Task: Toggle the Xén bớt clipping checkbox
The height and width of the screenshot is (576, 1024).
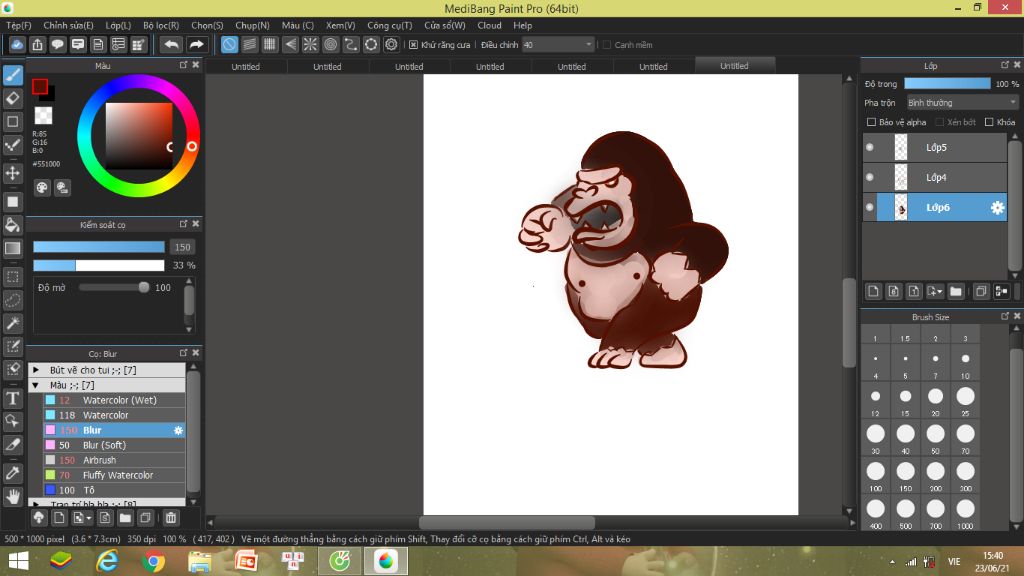Action: 940,122
